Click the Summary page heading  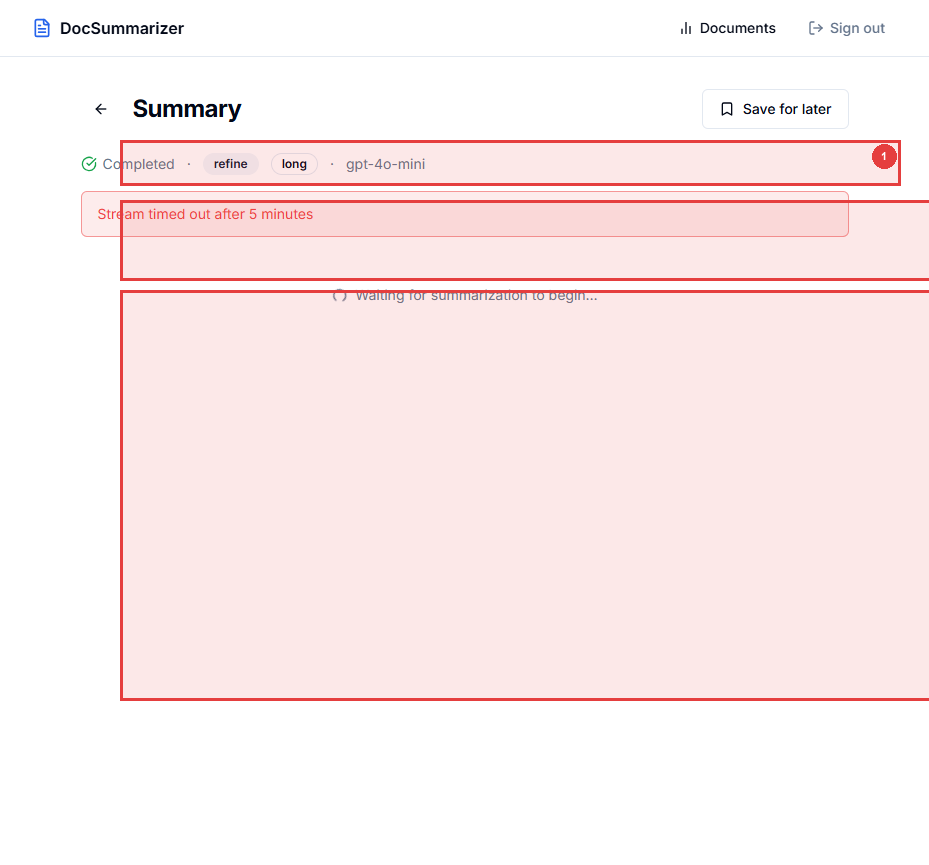(x=187, y=109)
